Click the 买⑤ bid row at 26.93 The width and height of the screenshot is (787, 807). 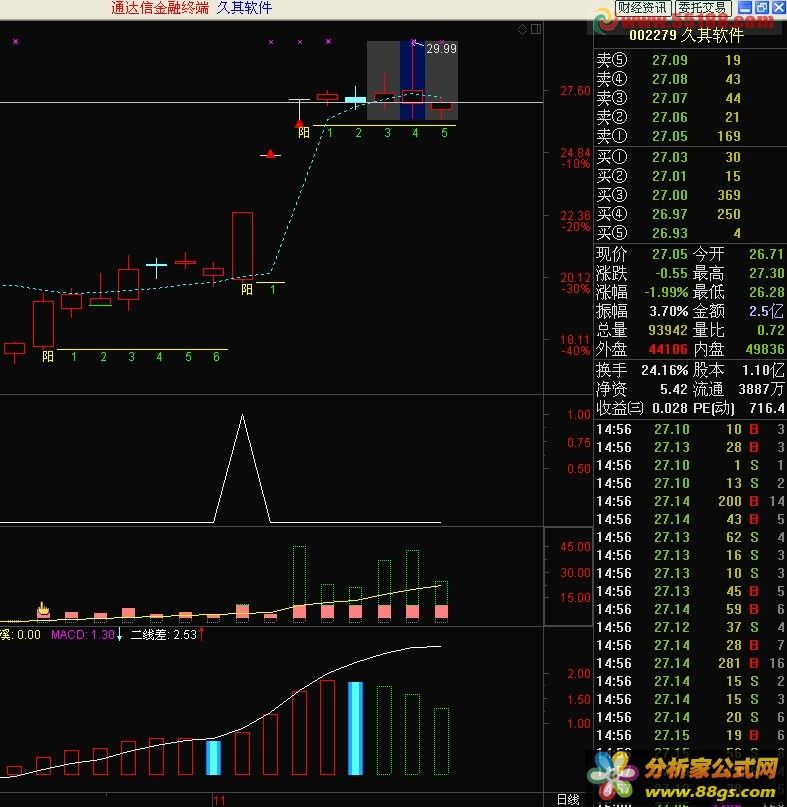coord(690,233)
